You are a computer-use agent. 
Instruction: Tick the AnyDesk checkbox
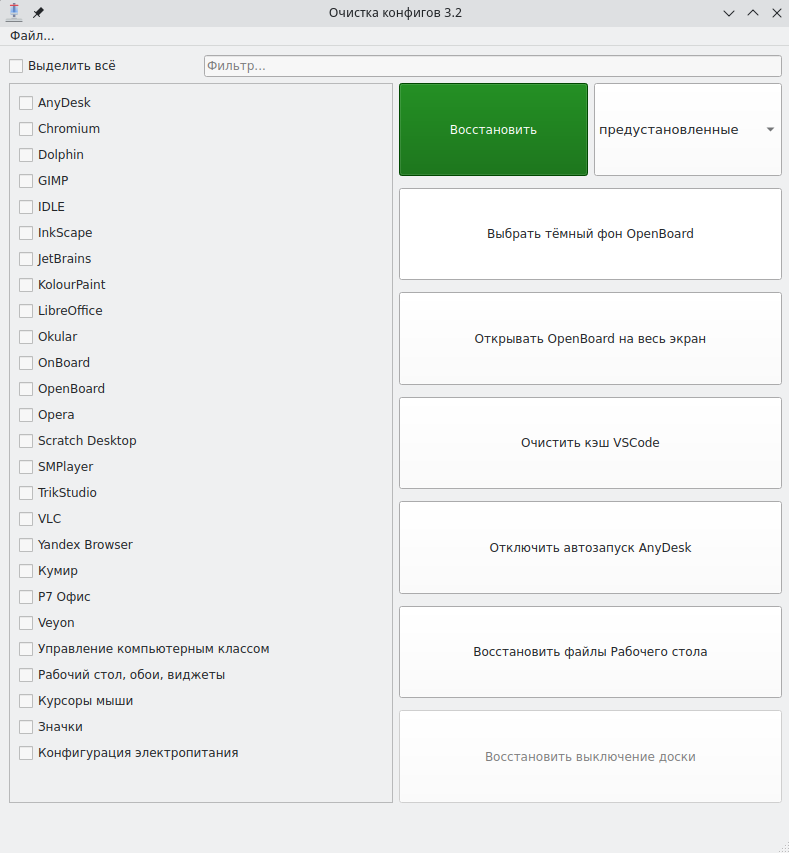(26, 103)
